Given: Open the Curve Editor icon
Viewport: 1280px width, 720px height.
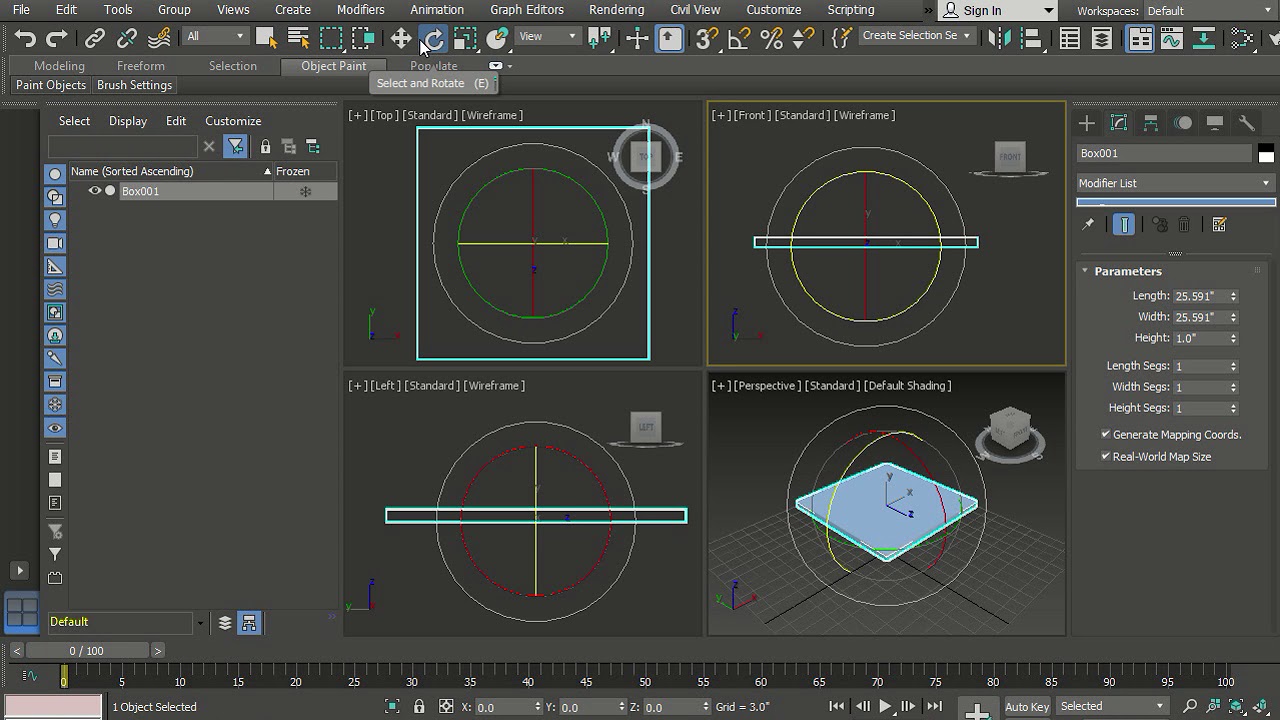Looking at the screenshot, I should click(x=1172, y=38).
